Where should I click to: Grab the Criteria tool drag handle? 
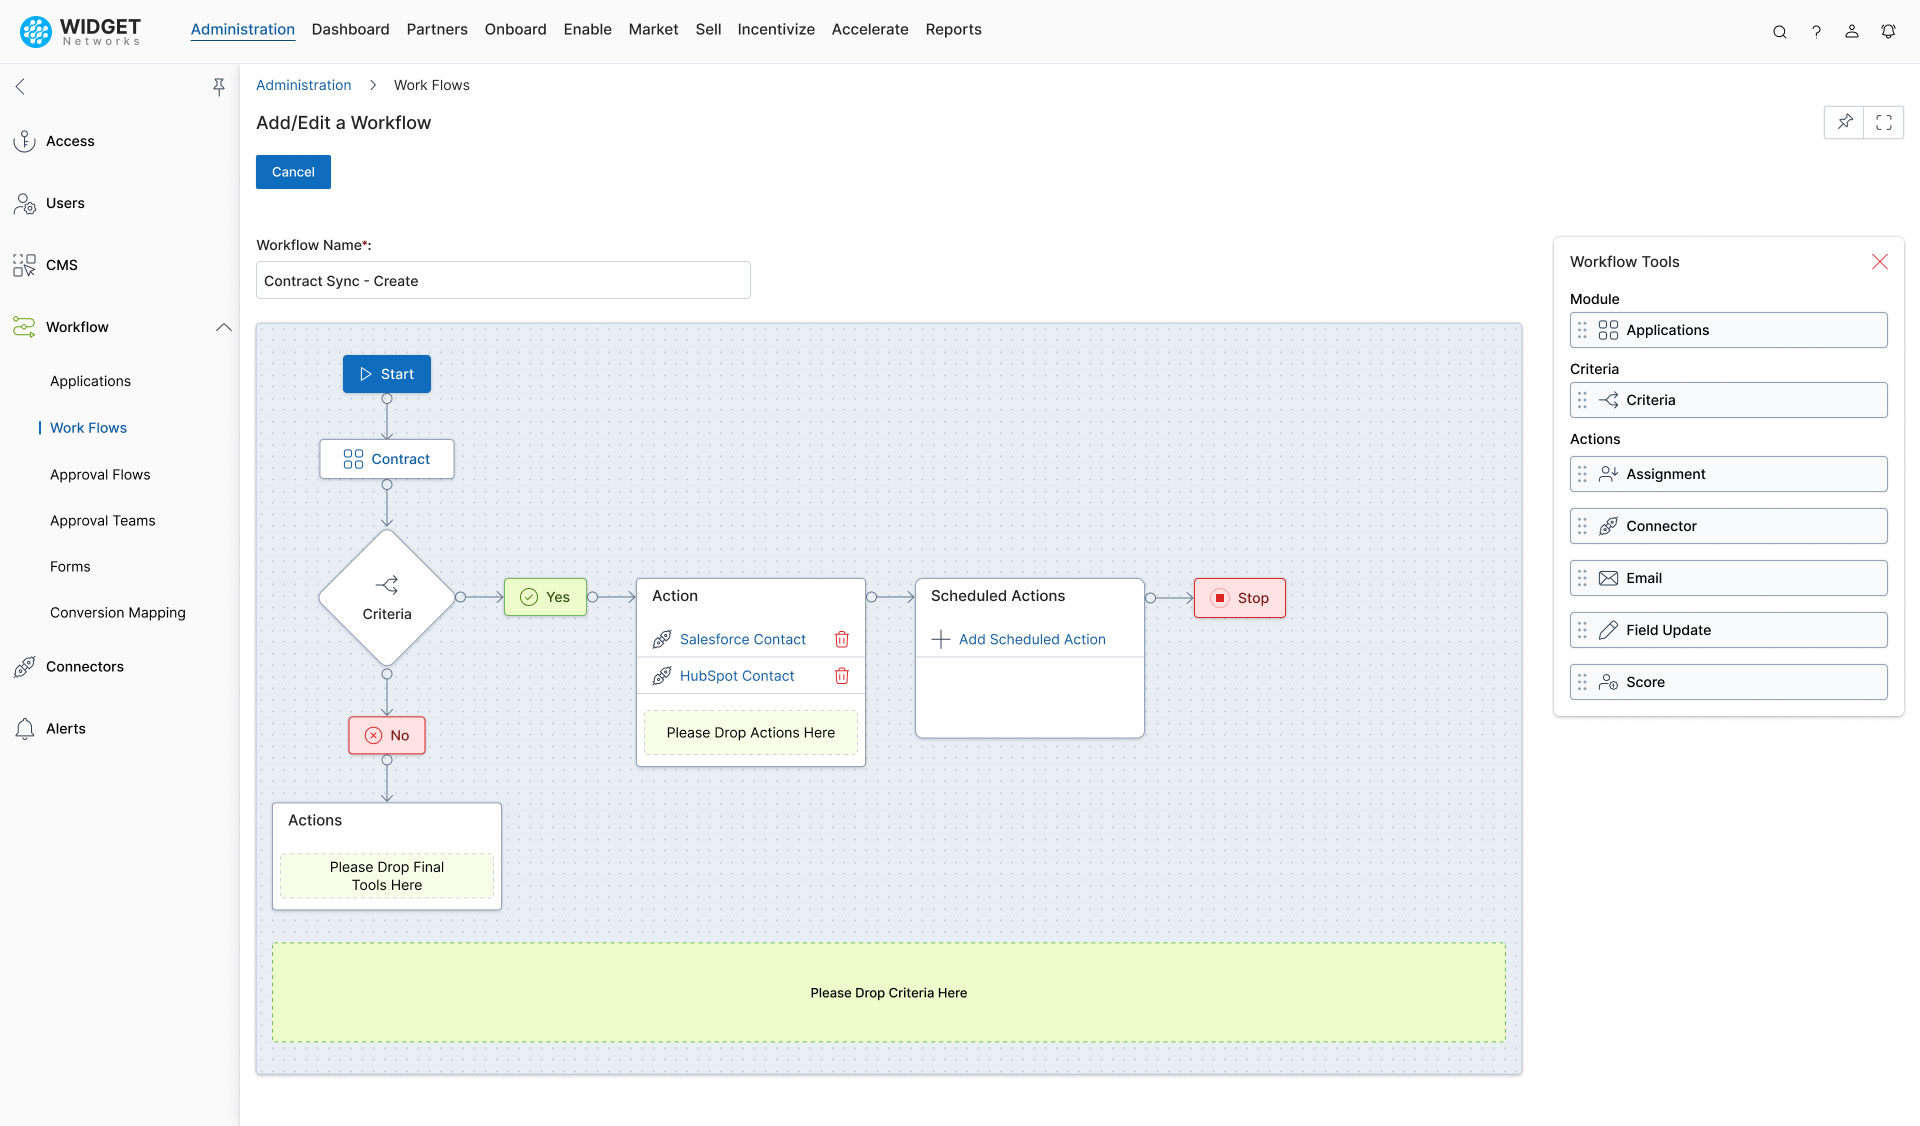pyautogui.click(x=1582, y=400)
